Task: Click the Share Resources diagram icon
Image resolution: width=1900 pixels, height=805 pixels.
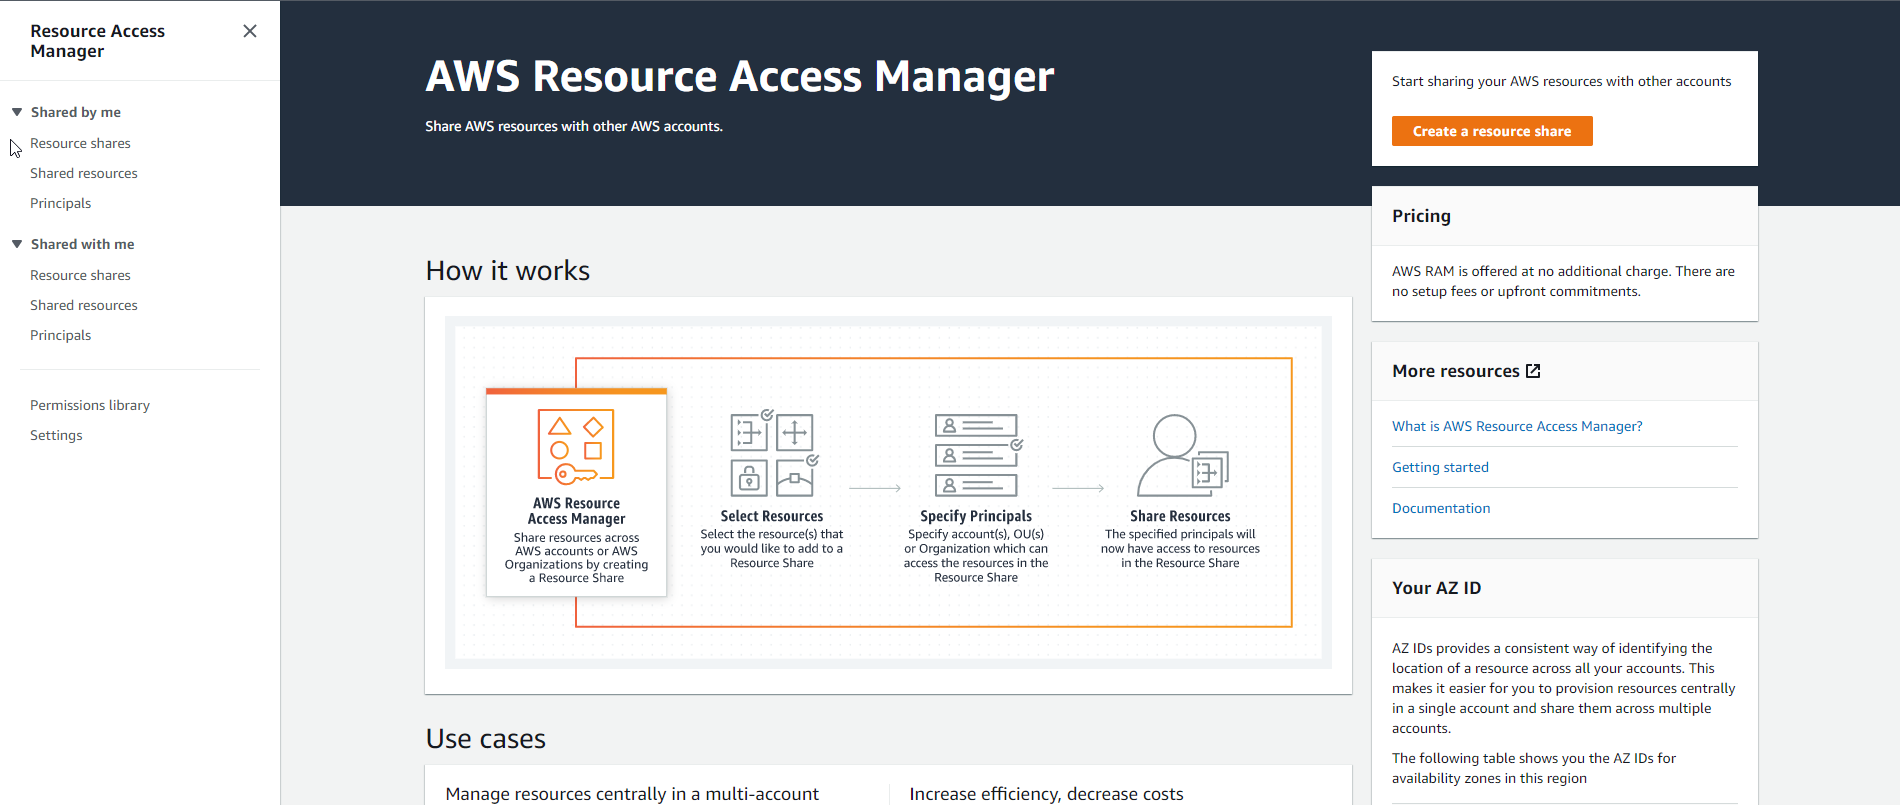Action: click(x=1183, y=455)
